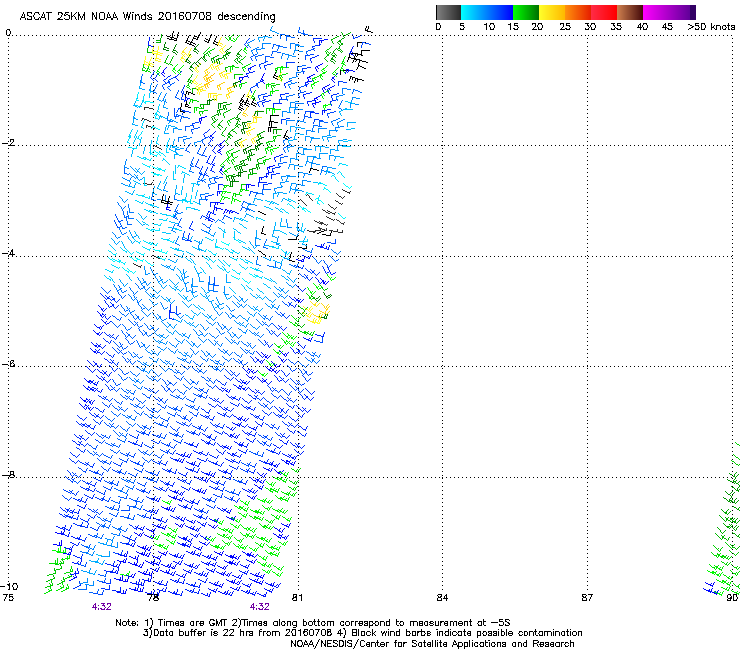
Task: Click the '>50 knots' legend label
Action: (x=711, y=27)
